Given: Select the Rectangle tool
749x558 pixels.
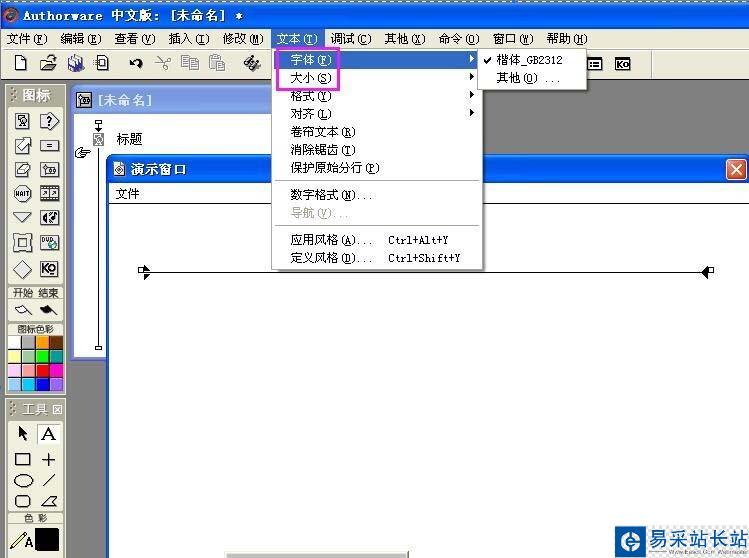Looking at the screenshot, I should pos(22,460).
